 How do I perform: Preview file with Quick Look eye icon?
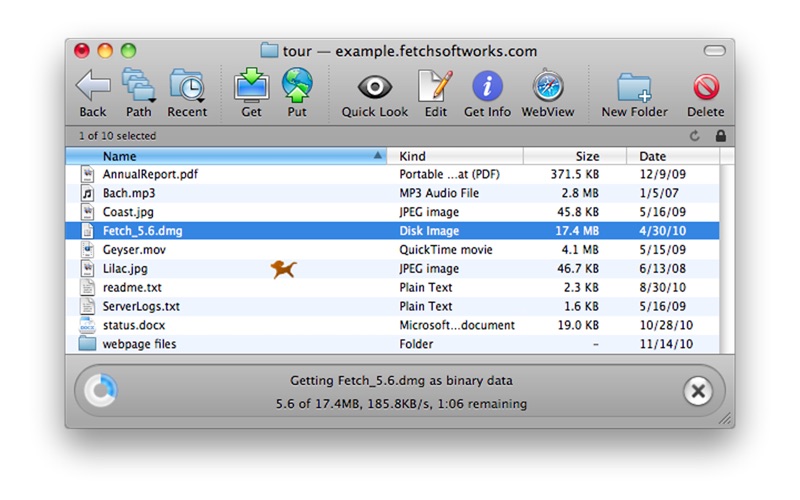(374, 87)
